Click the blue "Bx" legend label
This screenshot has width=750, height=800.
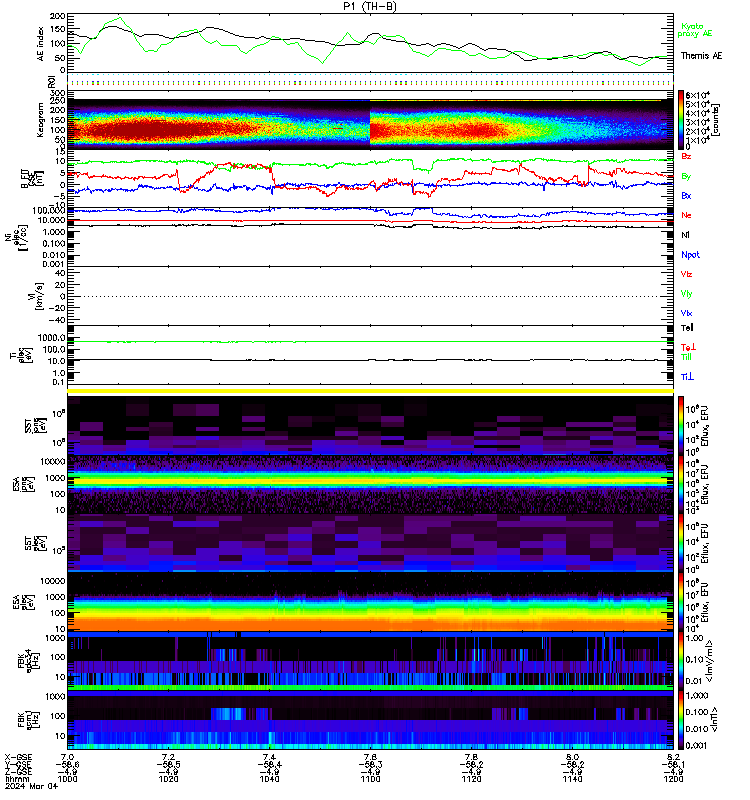[686, 195]
